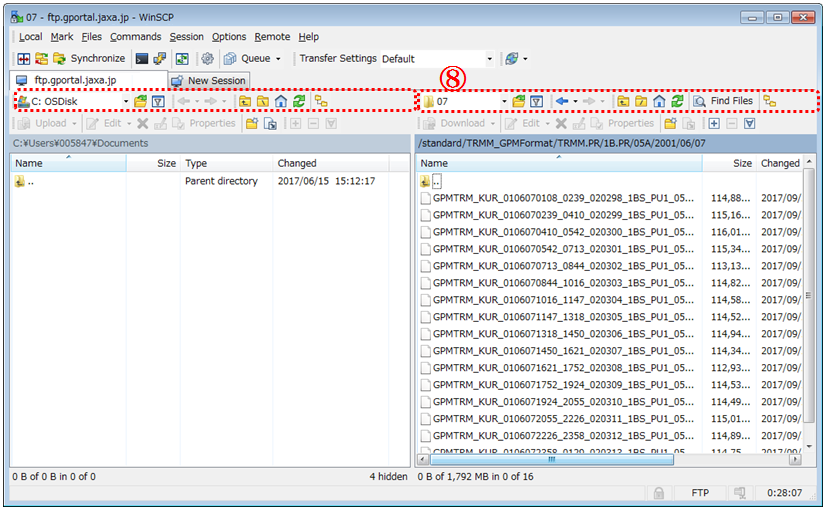Click remote Invert Selection icon
Screen dimensions: 827x510
(x=749, y=123)
